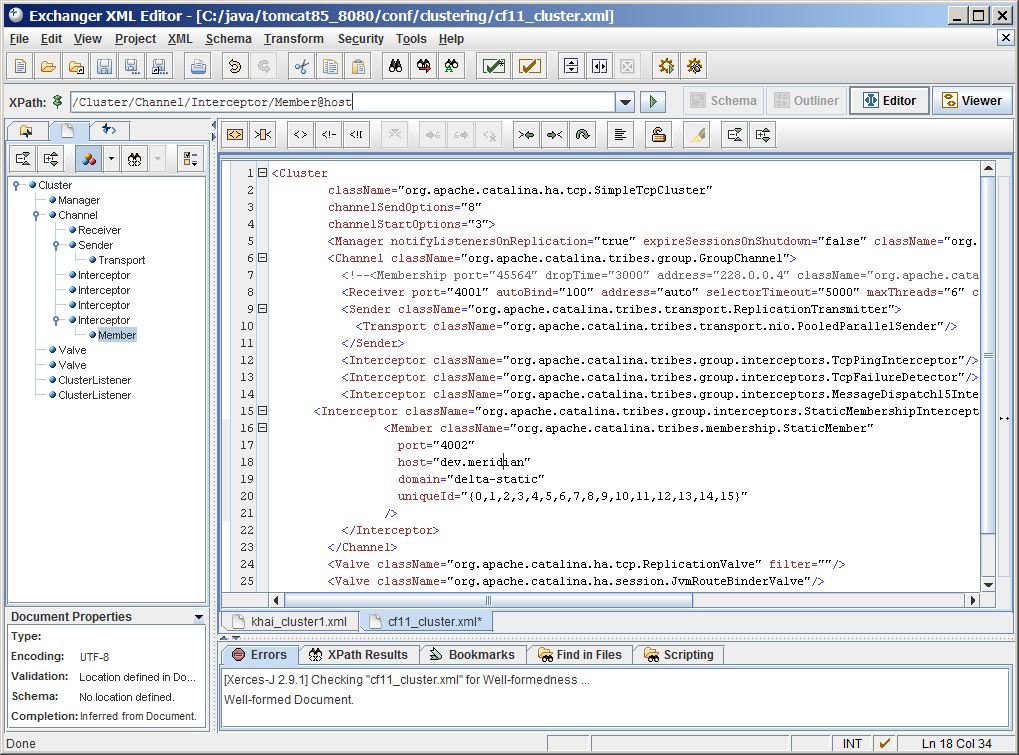Execute the XPath with the green run arrow
Viewport: 1019px width, 755px height.
[651, 100]
